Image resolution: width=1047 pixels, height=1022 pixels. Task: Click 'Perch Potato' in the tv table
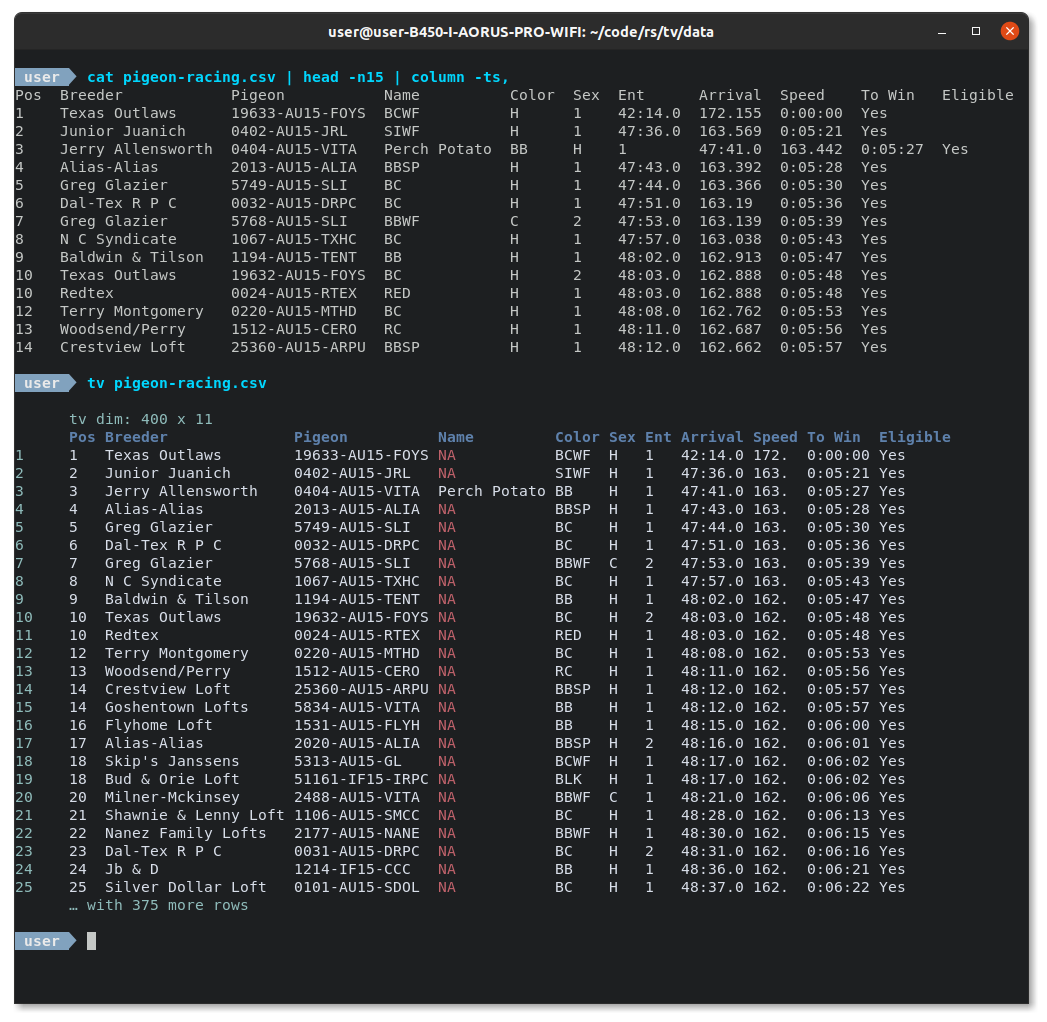491,491
